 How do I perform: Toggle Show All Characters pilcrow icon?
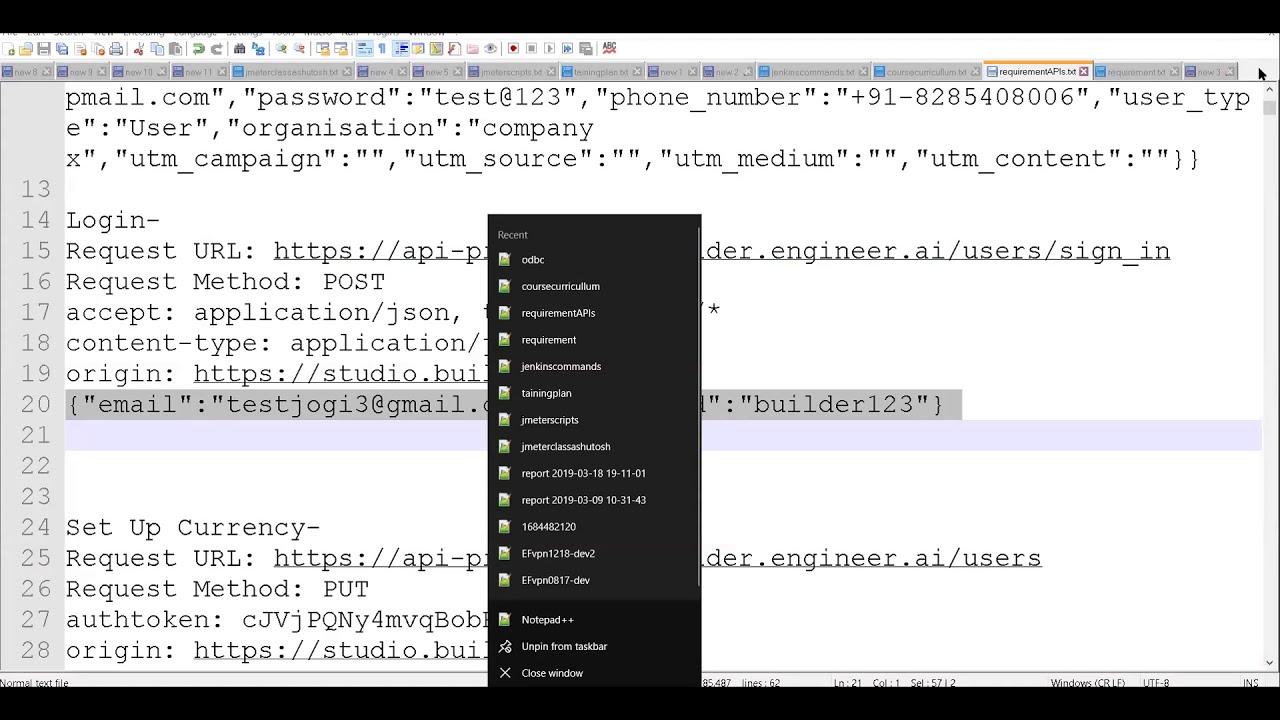(x=382, y=48)
